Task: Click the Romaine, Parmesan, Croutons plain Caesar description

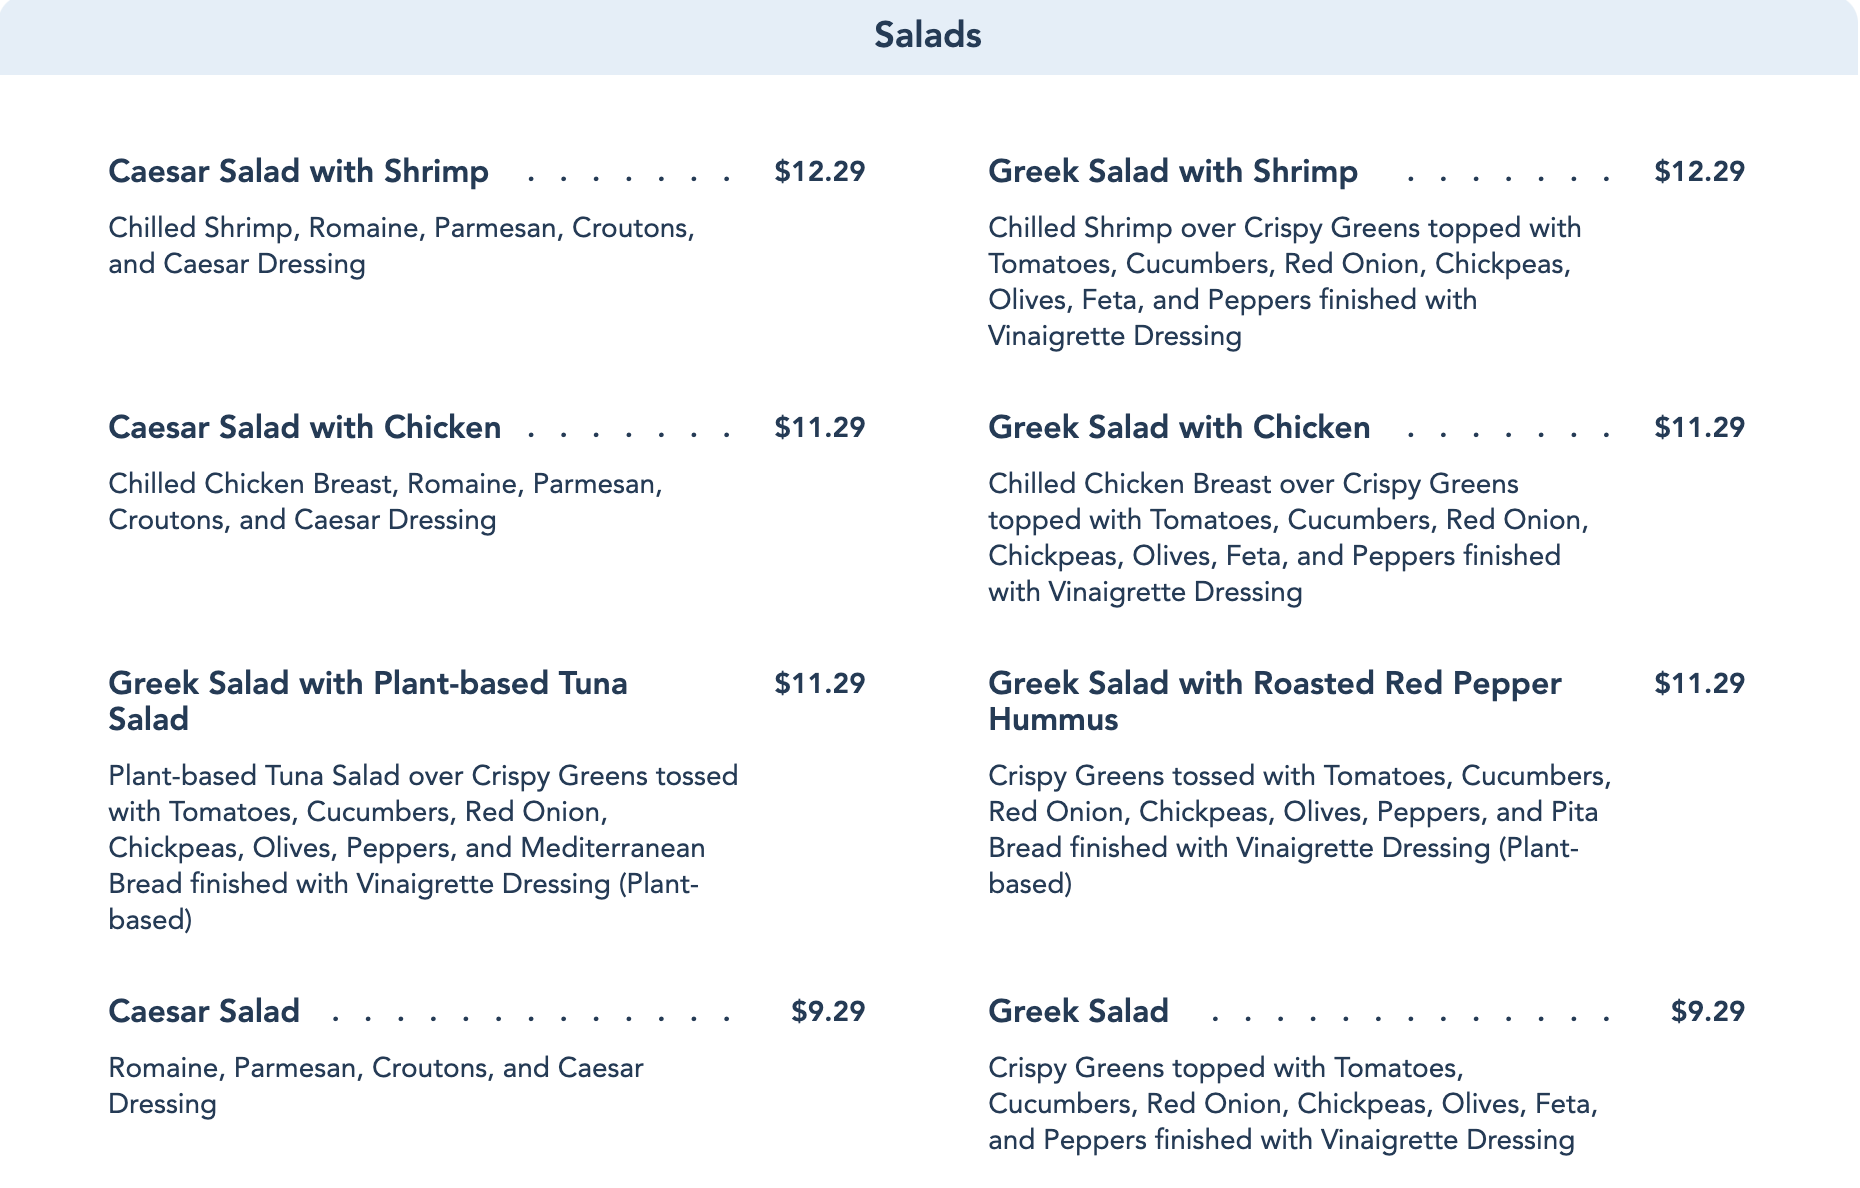Action: click(x=375, y=1086)
